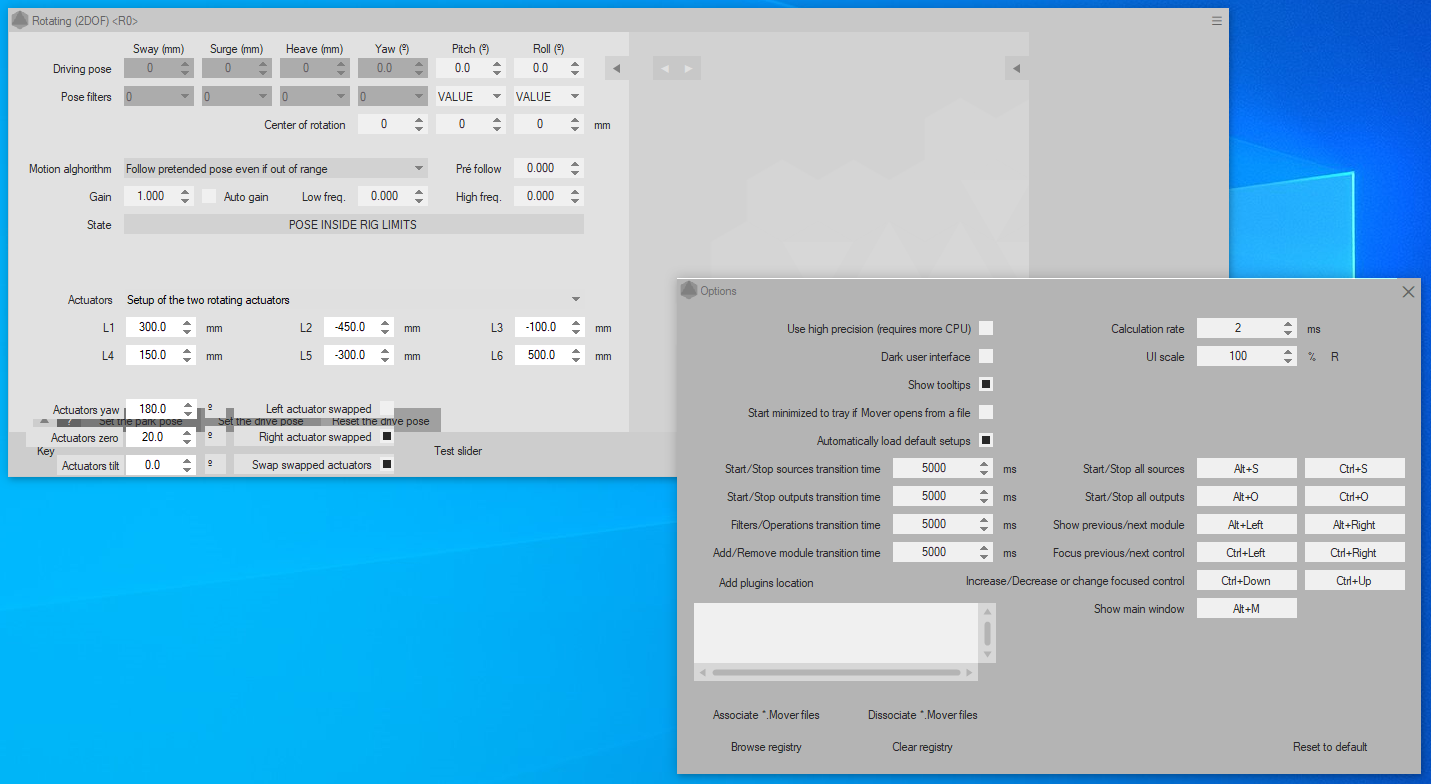Click Reset to default button
The width and height of the screenshot is (1431, 784).
1329,747
